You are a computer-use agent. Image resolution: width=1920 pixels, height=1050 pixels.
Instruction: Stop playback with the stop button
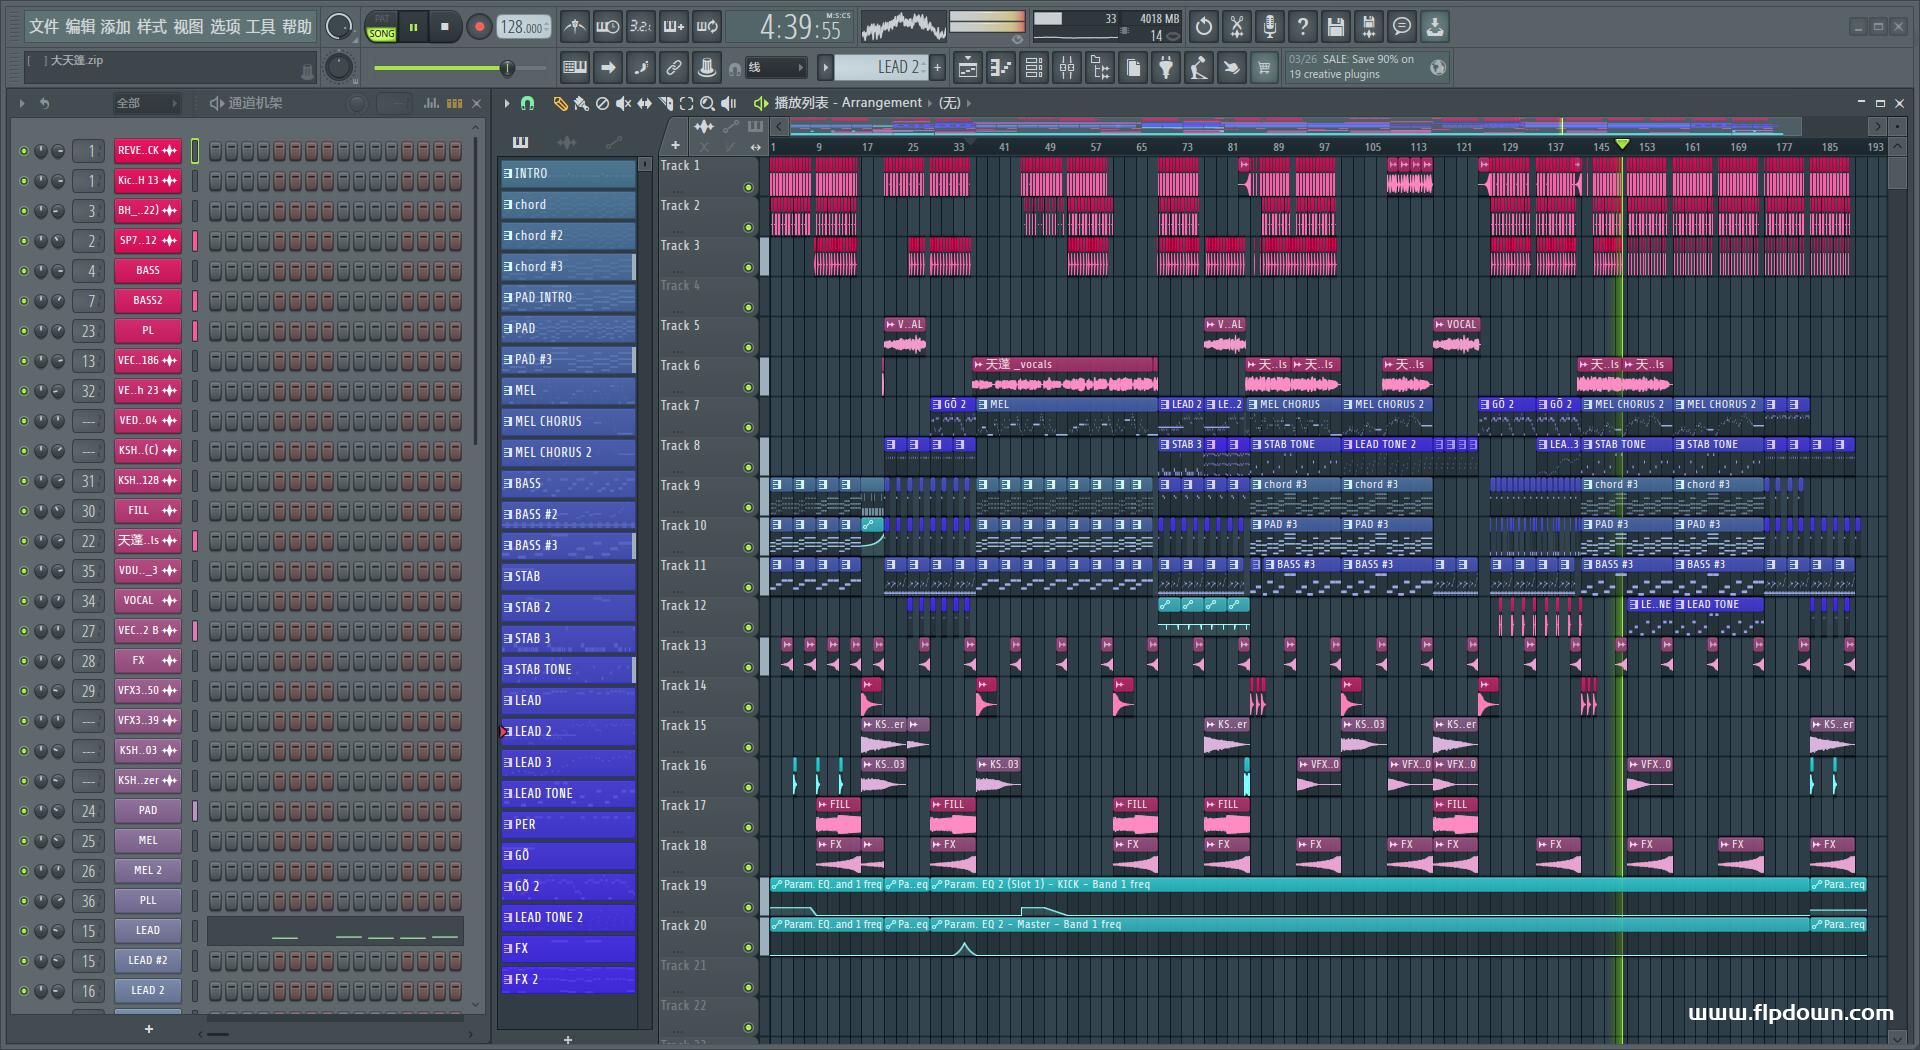[x=444, y=27]
